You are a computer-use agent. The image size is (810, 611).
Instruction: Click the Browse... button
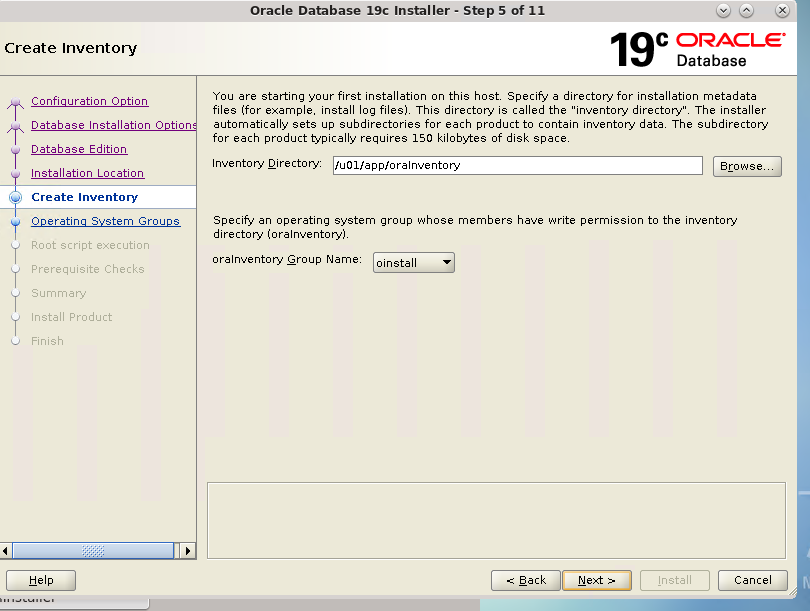point(747,166)
